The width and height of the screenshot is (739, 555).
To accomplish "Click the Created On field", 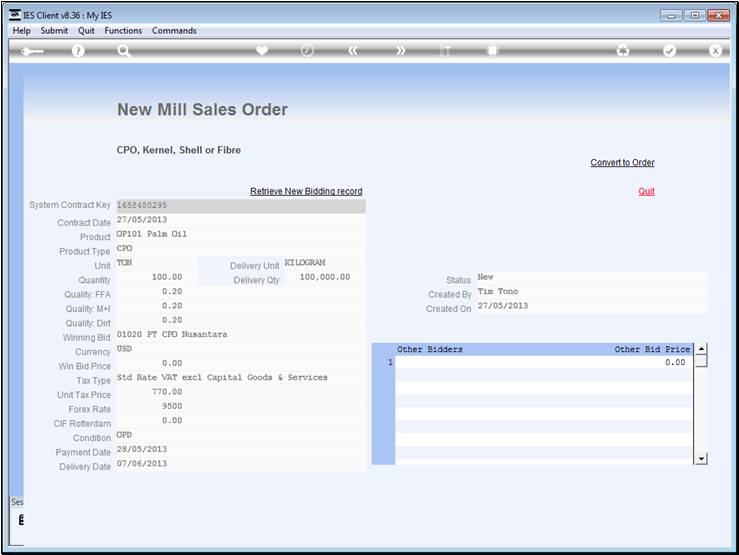I will [591, 306].
